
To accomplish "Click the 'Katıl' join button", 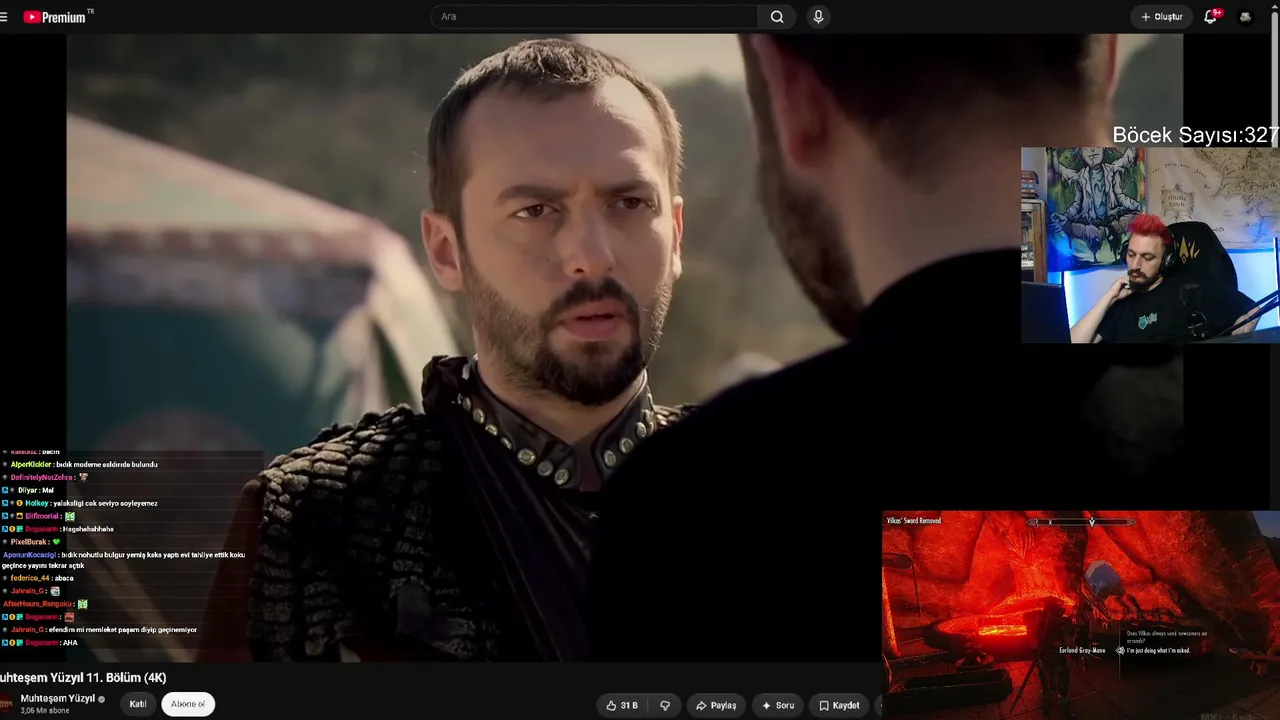I will coord(138,704).
